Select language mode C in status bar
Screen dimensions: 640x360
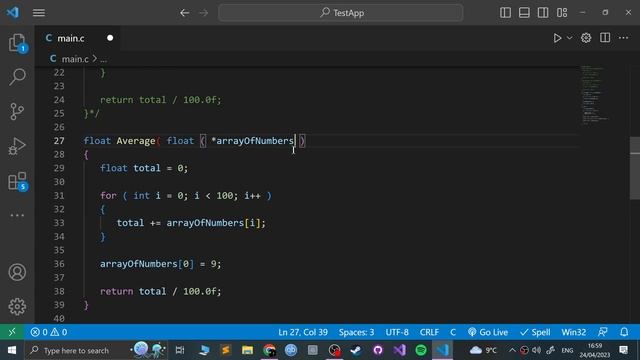[x=453, y=332]
